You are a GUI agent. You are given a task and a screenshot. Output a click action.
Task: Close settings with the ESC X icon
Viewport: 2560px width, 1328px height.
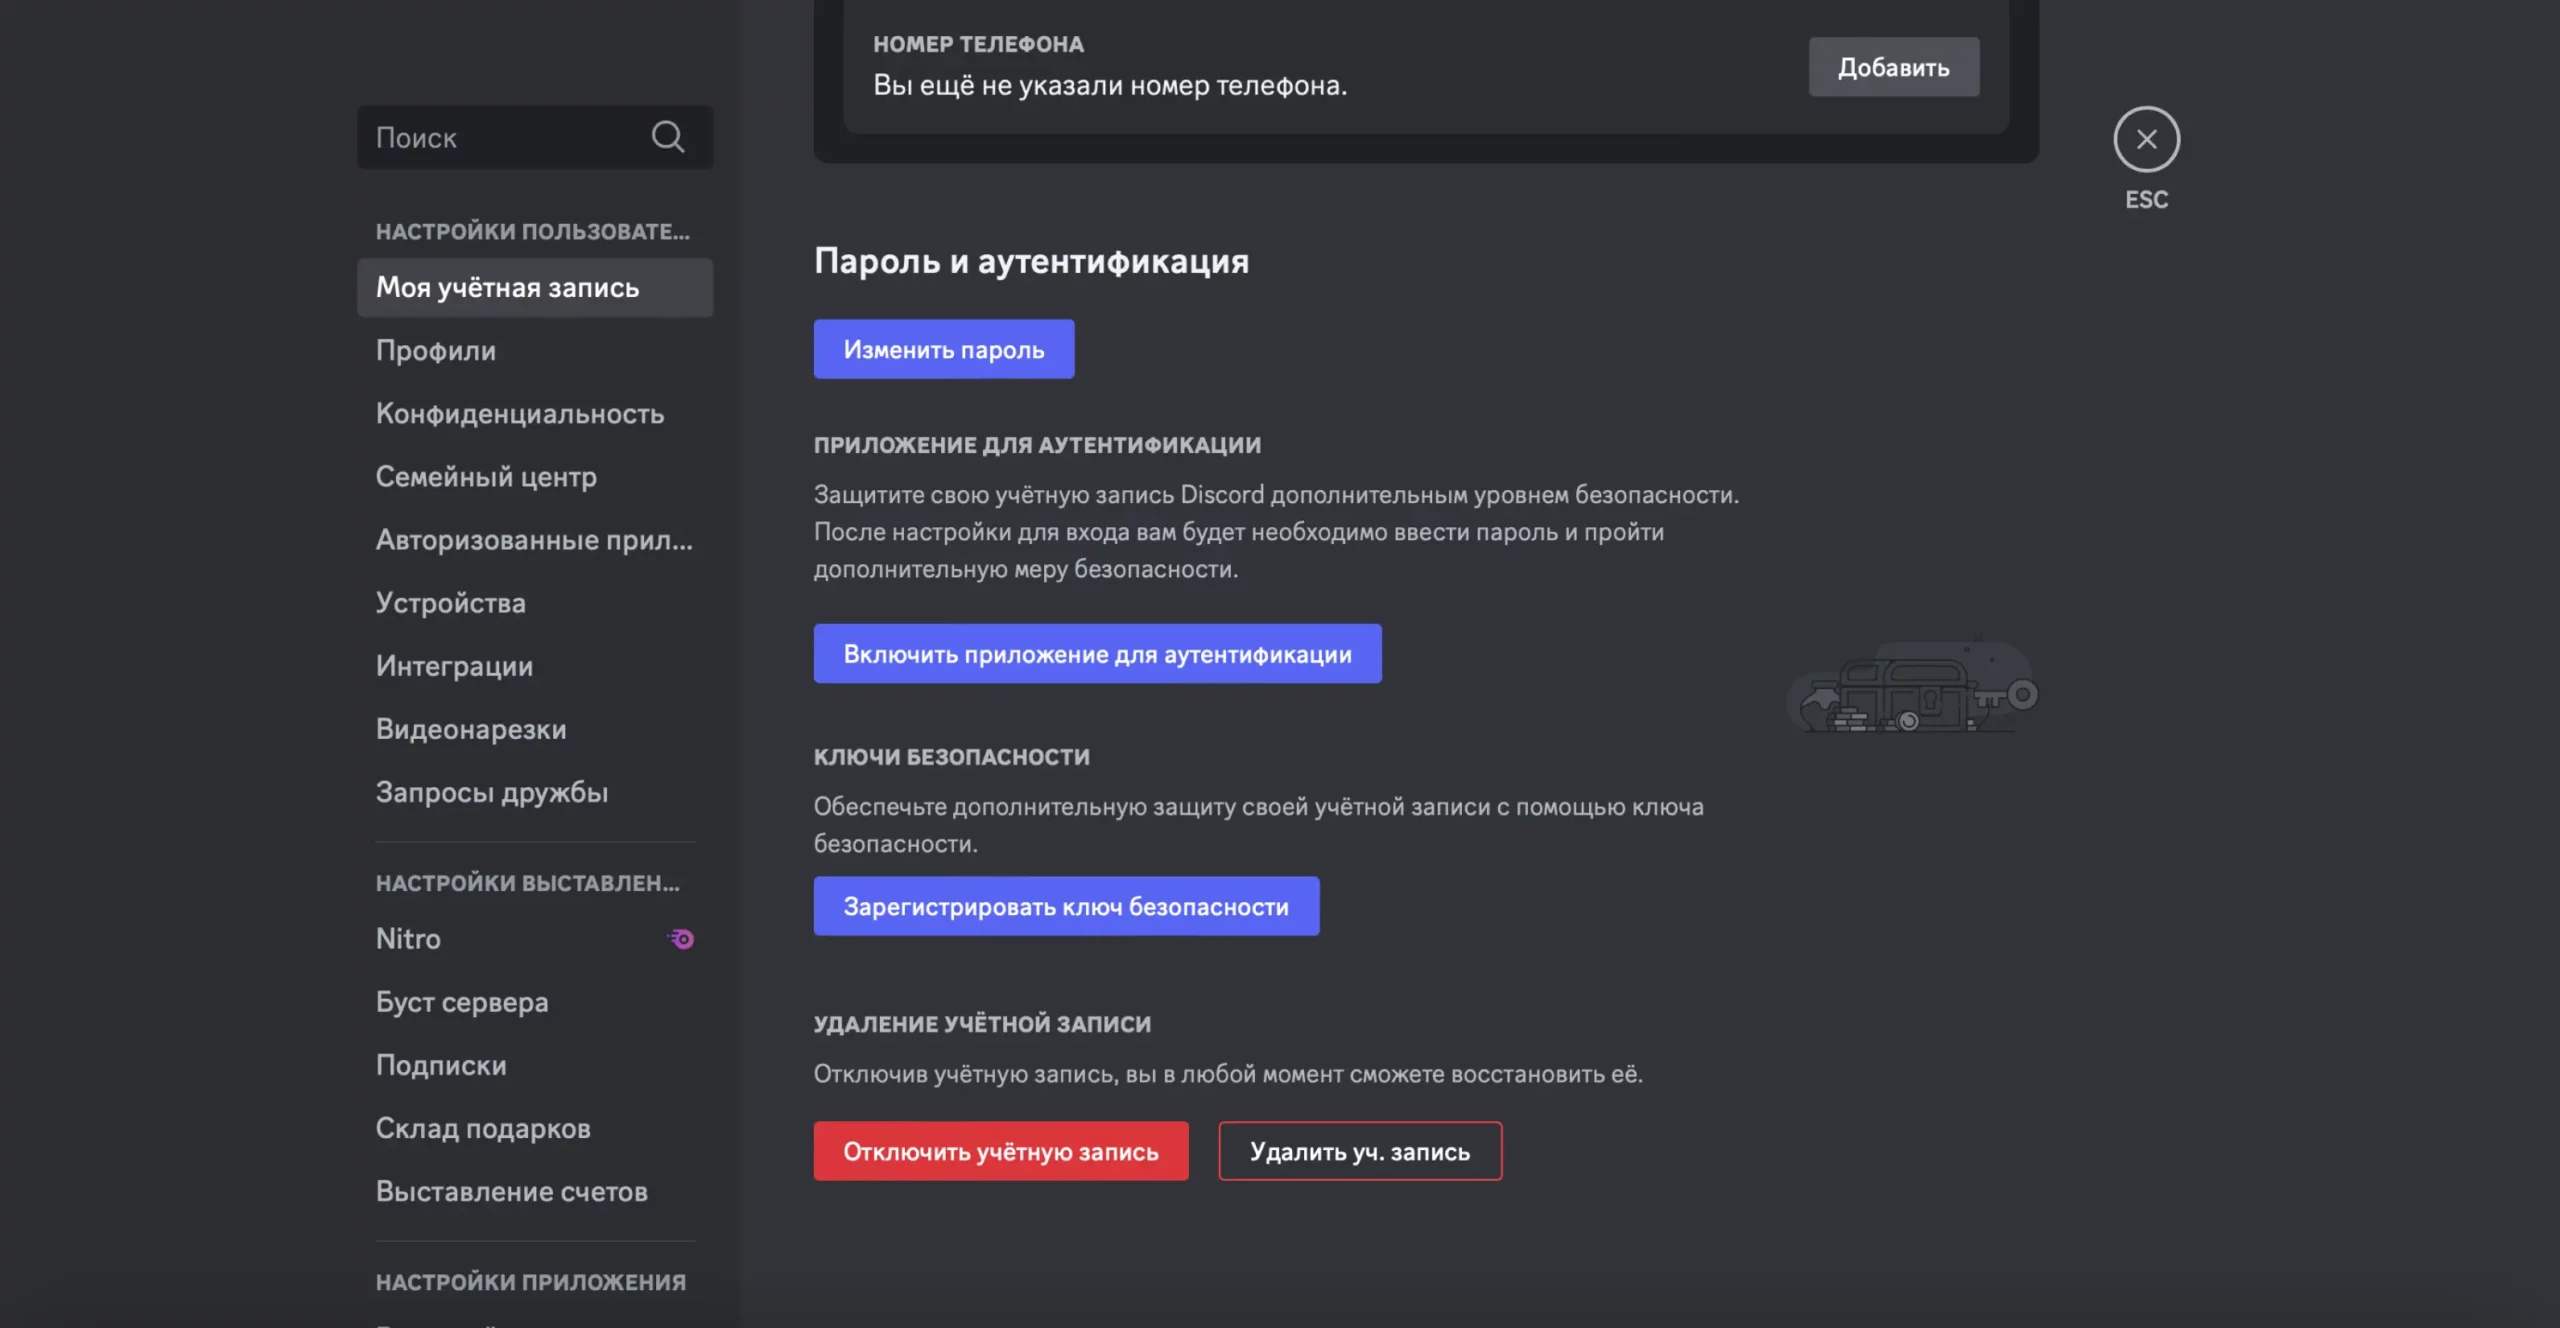point(2146,139)
